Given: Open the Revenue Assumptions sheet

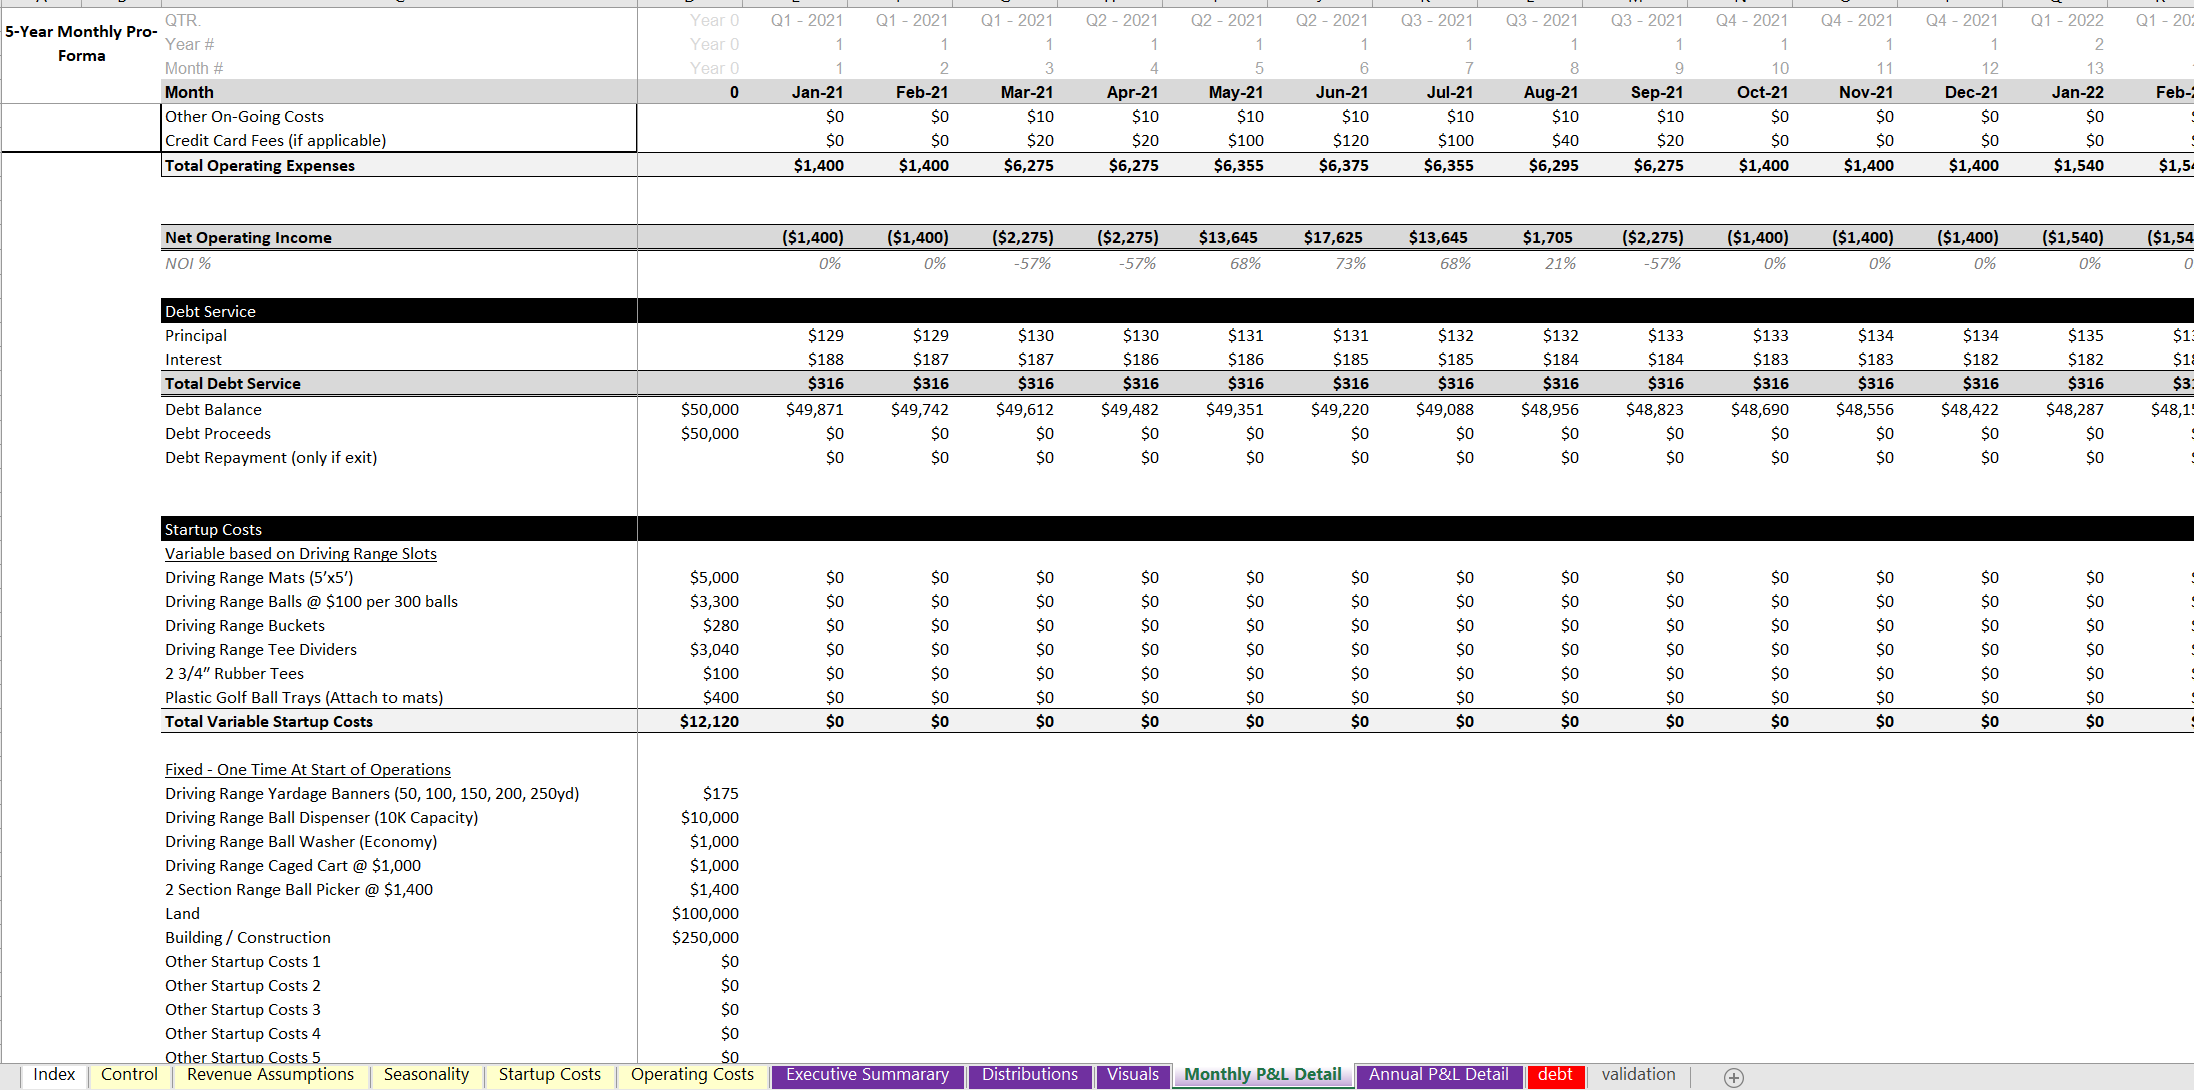Looking at the screenshot, I should coord(270,1074).
